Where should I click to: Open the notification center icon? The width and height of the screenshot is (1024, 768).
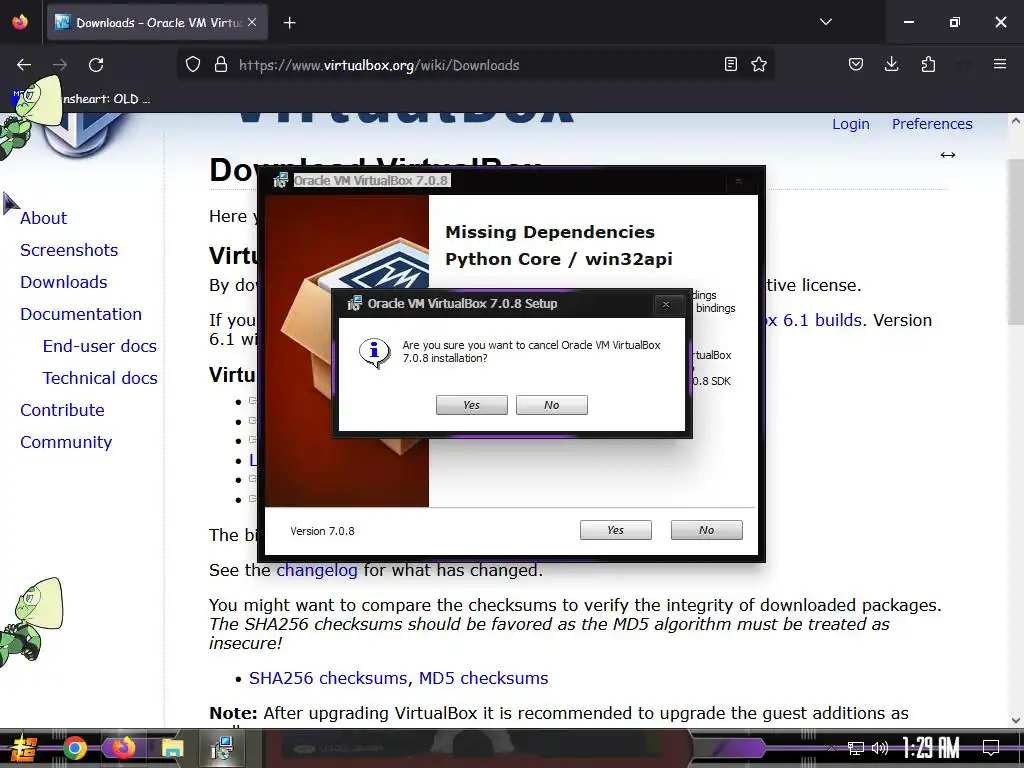[991, 748]
